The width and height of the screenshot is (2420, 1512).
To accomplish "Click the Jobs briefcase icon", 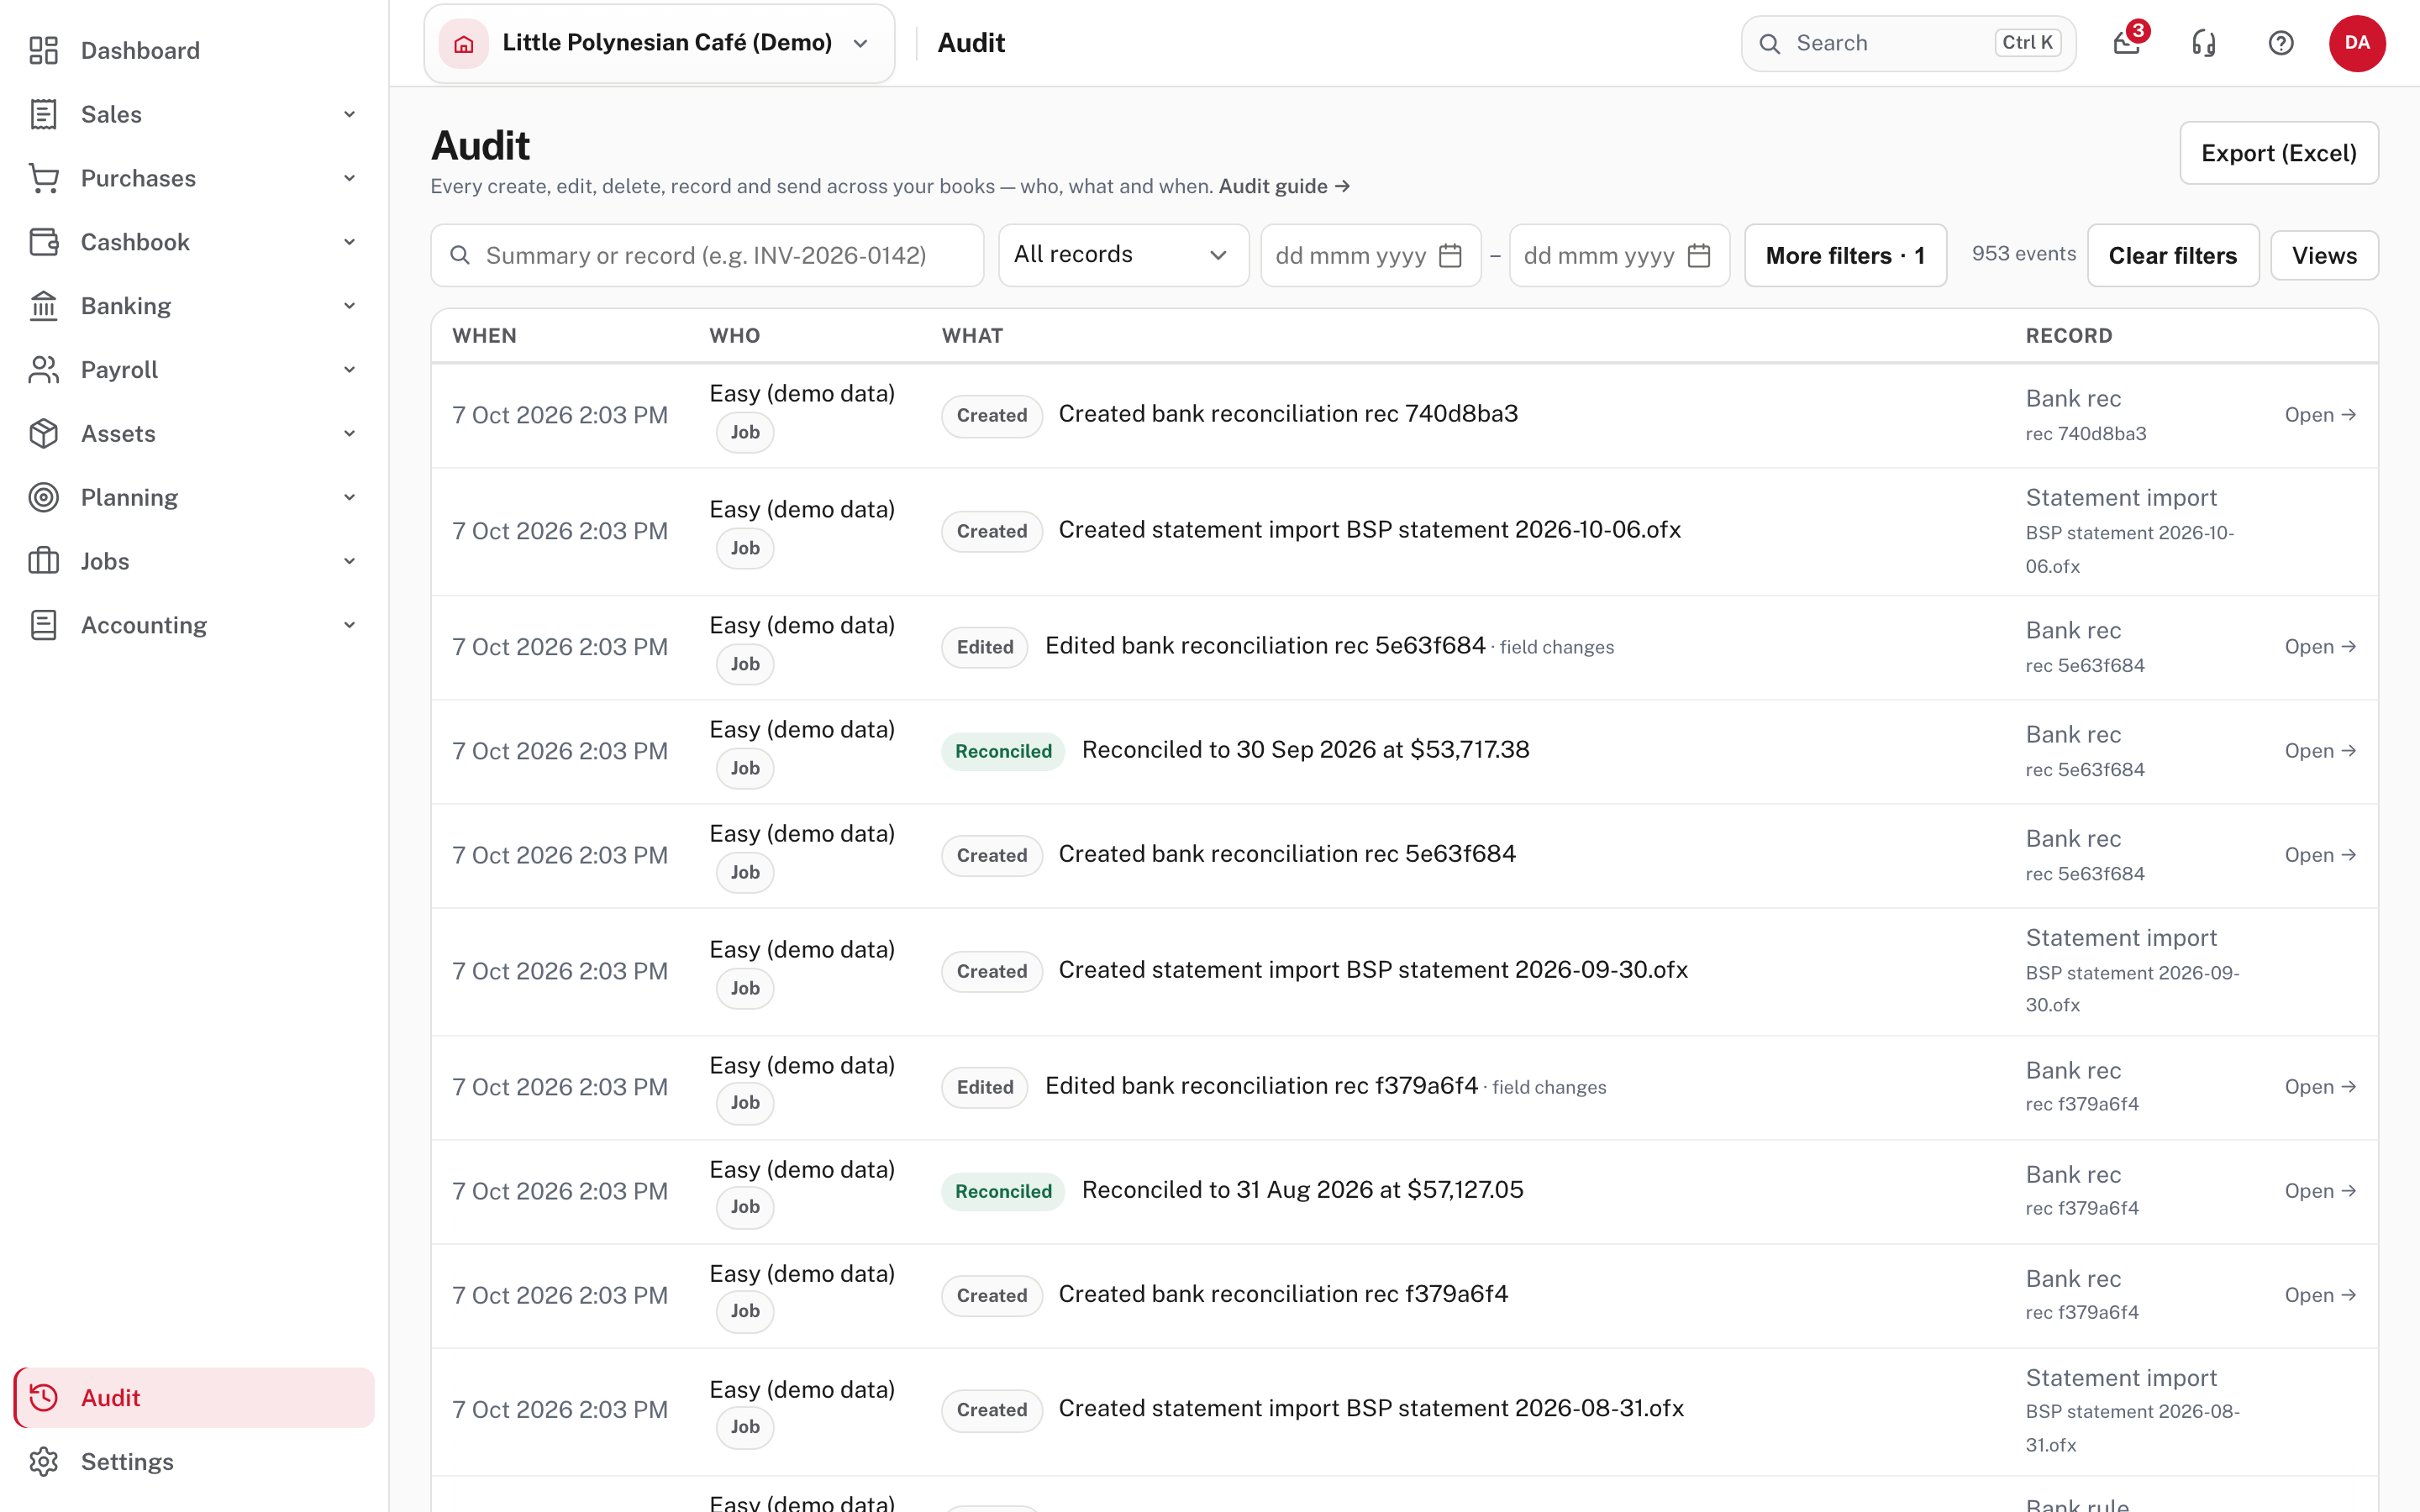I will (43, 561).
